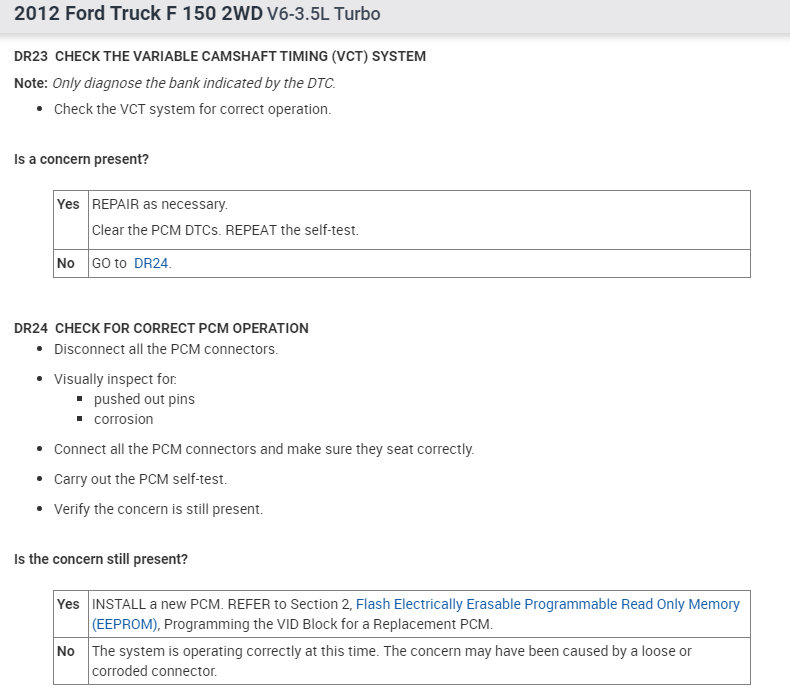Click the Yes cell in DR23 table
Viewport: 790px width, 700px height.
point(68,204)
